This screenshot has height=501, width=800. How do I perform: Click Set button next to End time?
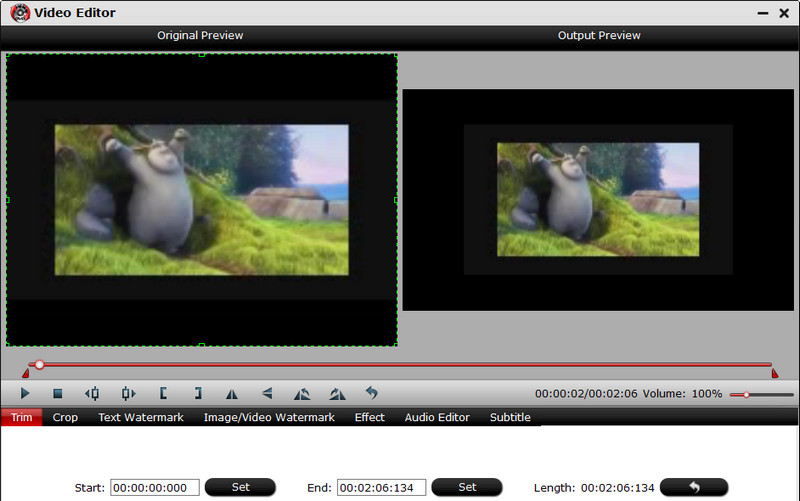(x=467, y=487)
